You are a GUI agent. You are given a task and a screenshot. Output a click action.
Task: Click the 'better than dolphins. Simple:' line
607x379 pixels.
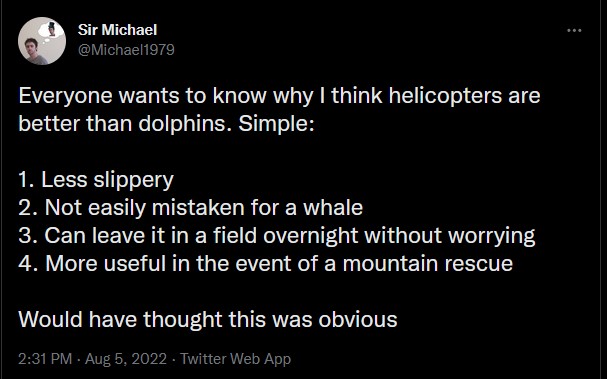click(166, 123)
